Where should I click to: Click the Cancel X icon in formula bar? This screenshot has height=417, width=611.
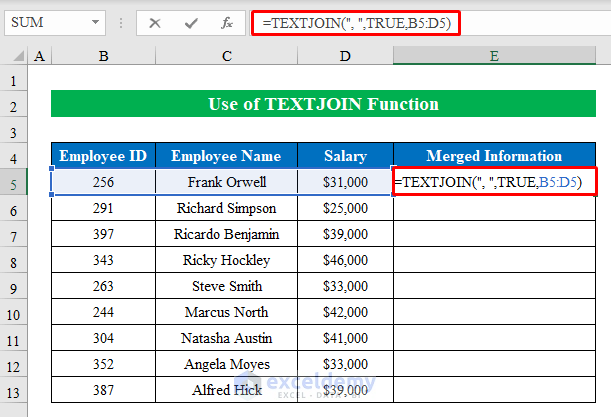(x=155, y=22)
